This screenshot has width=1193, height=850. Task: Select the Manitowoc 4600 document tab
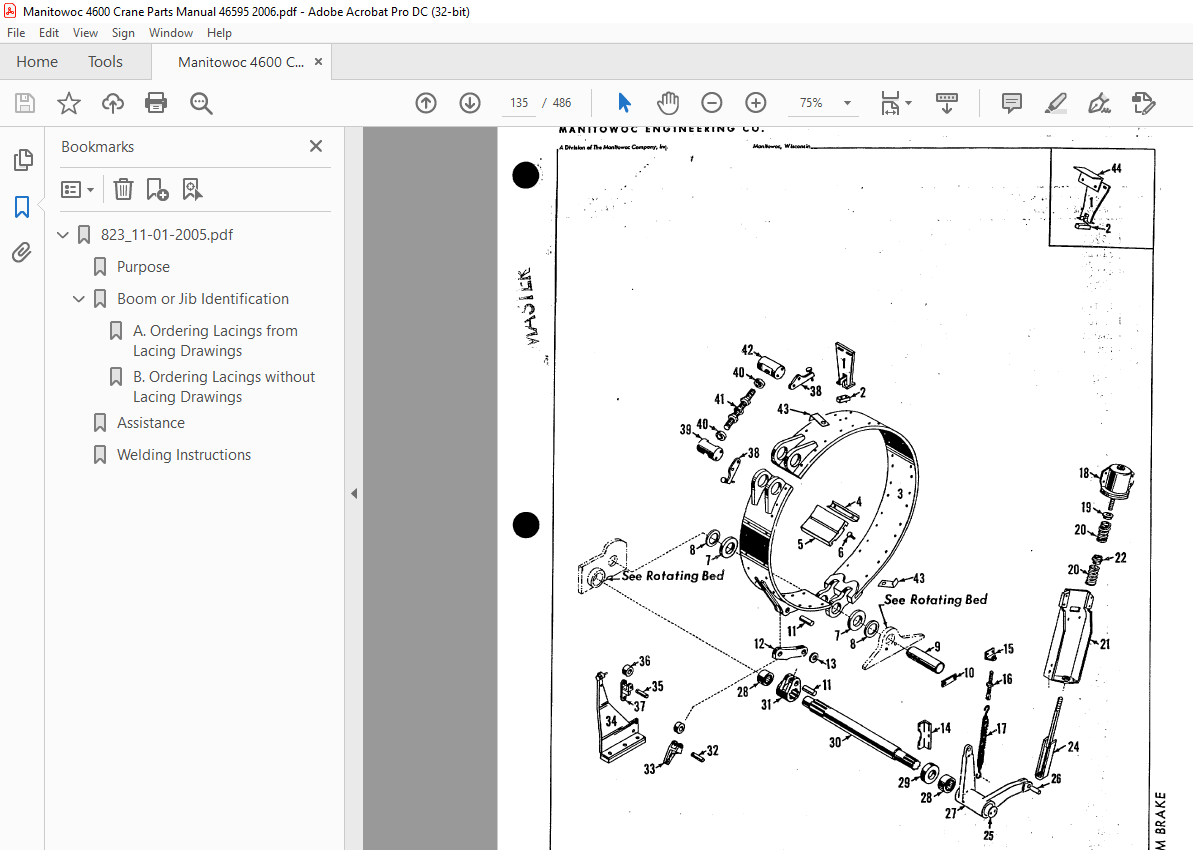pyautogui.click(x=240, y=62)
